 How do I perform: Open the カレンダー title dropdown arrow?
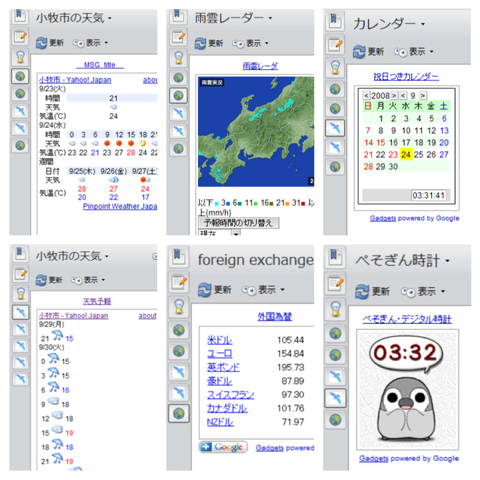[423, 24]
